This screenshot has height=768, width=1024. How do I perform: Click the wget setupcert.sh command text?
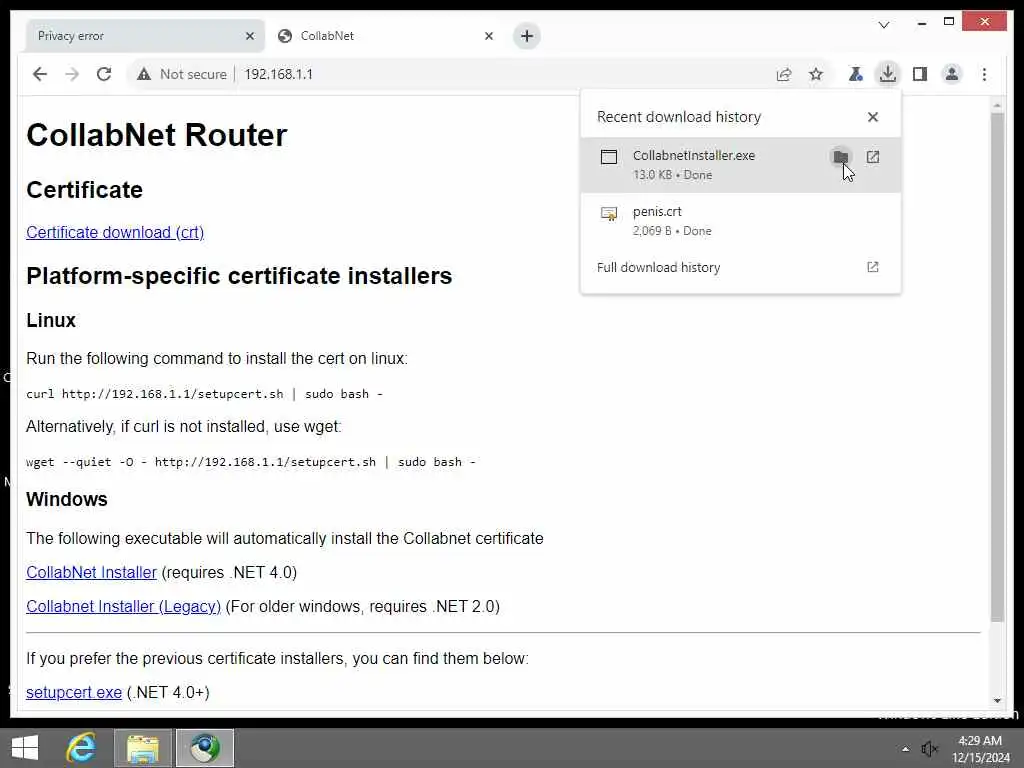tap(251, 462)
